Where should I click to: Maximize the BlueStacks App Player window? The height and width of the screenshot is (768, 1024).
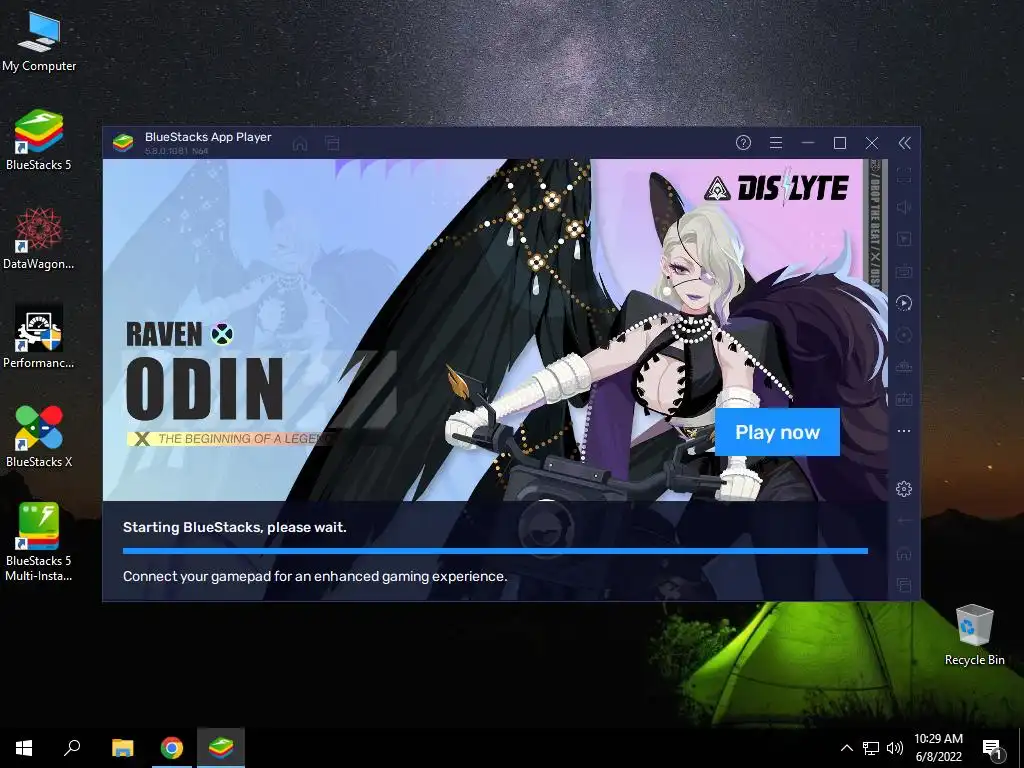tap(840, 143)
